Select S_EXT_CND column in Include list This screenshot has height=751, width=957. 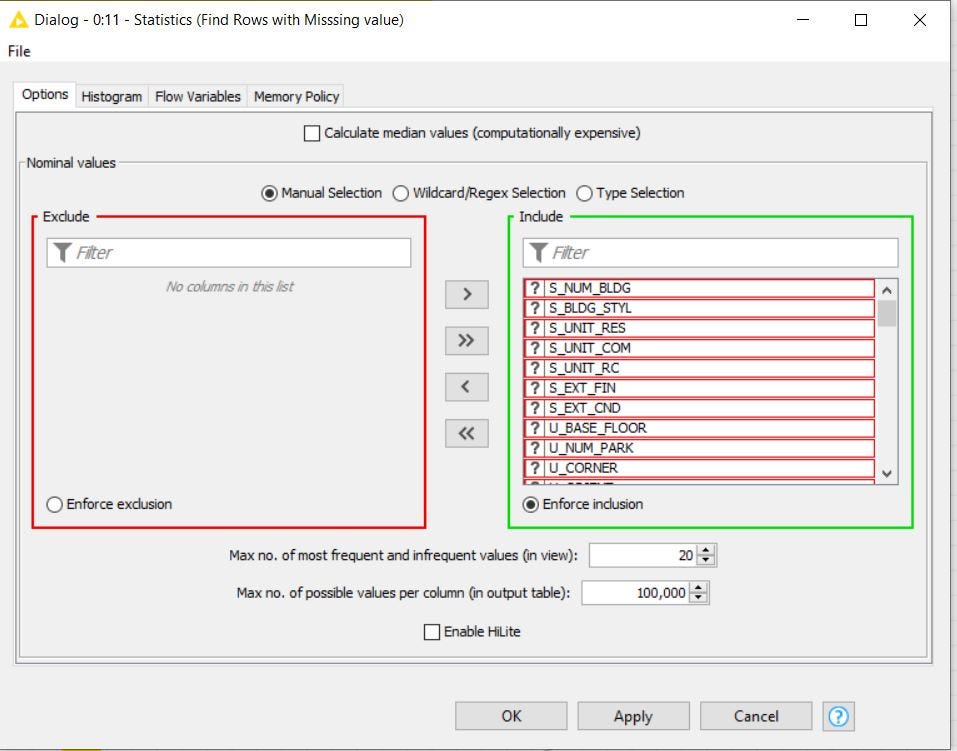click(699, 408)
